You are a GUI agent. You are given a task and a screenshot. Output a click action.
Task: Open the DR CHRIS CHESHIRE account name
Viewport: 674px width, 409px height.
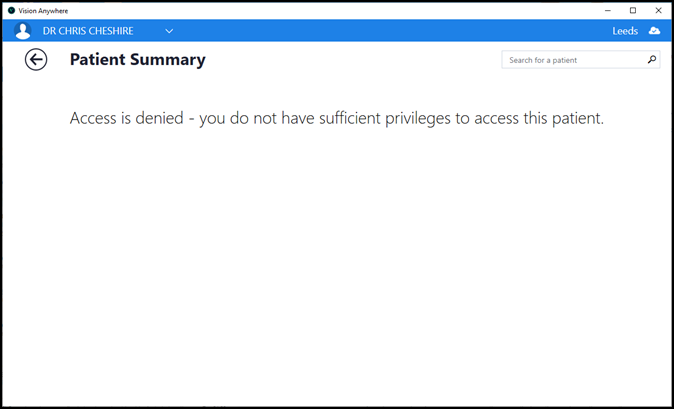[x=88, y=31]
